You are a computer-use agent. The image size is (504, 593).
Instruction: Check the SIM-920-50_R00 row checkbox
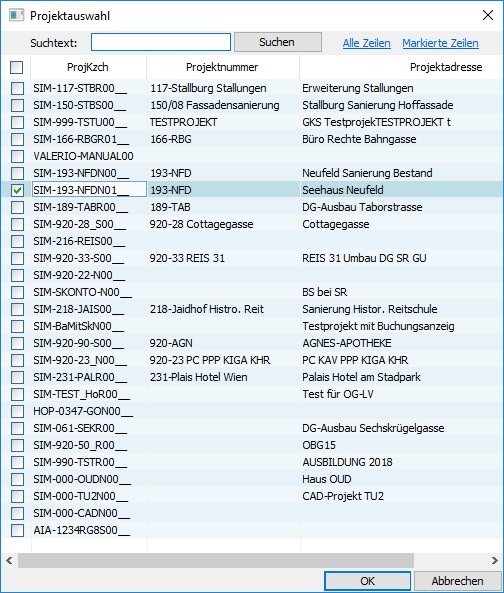[x=17, y=445]
